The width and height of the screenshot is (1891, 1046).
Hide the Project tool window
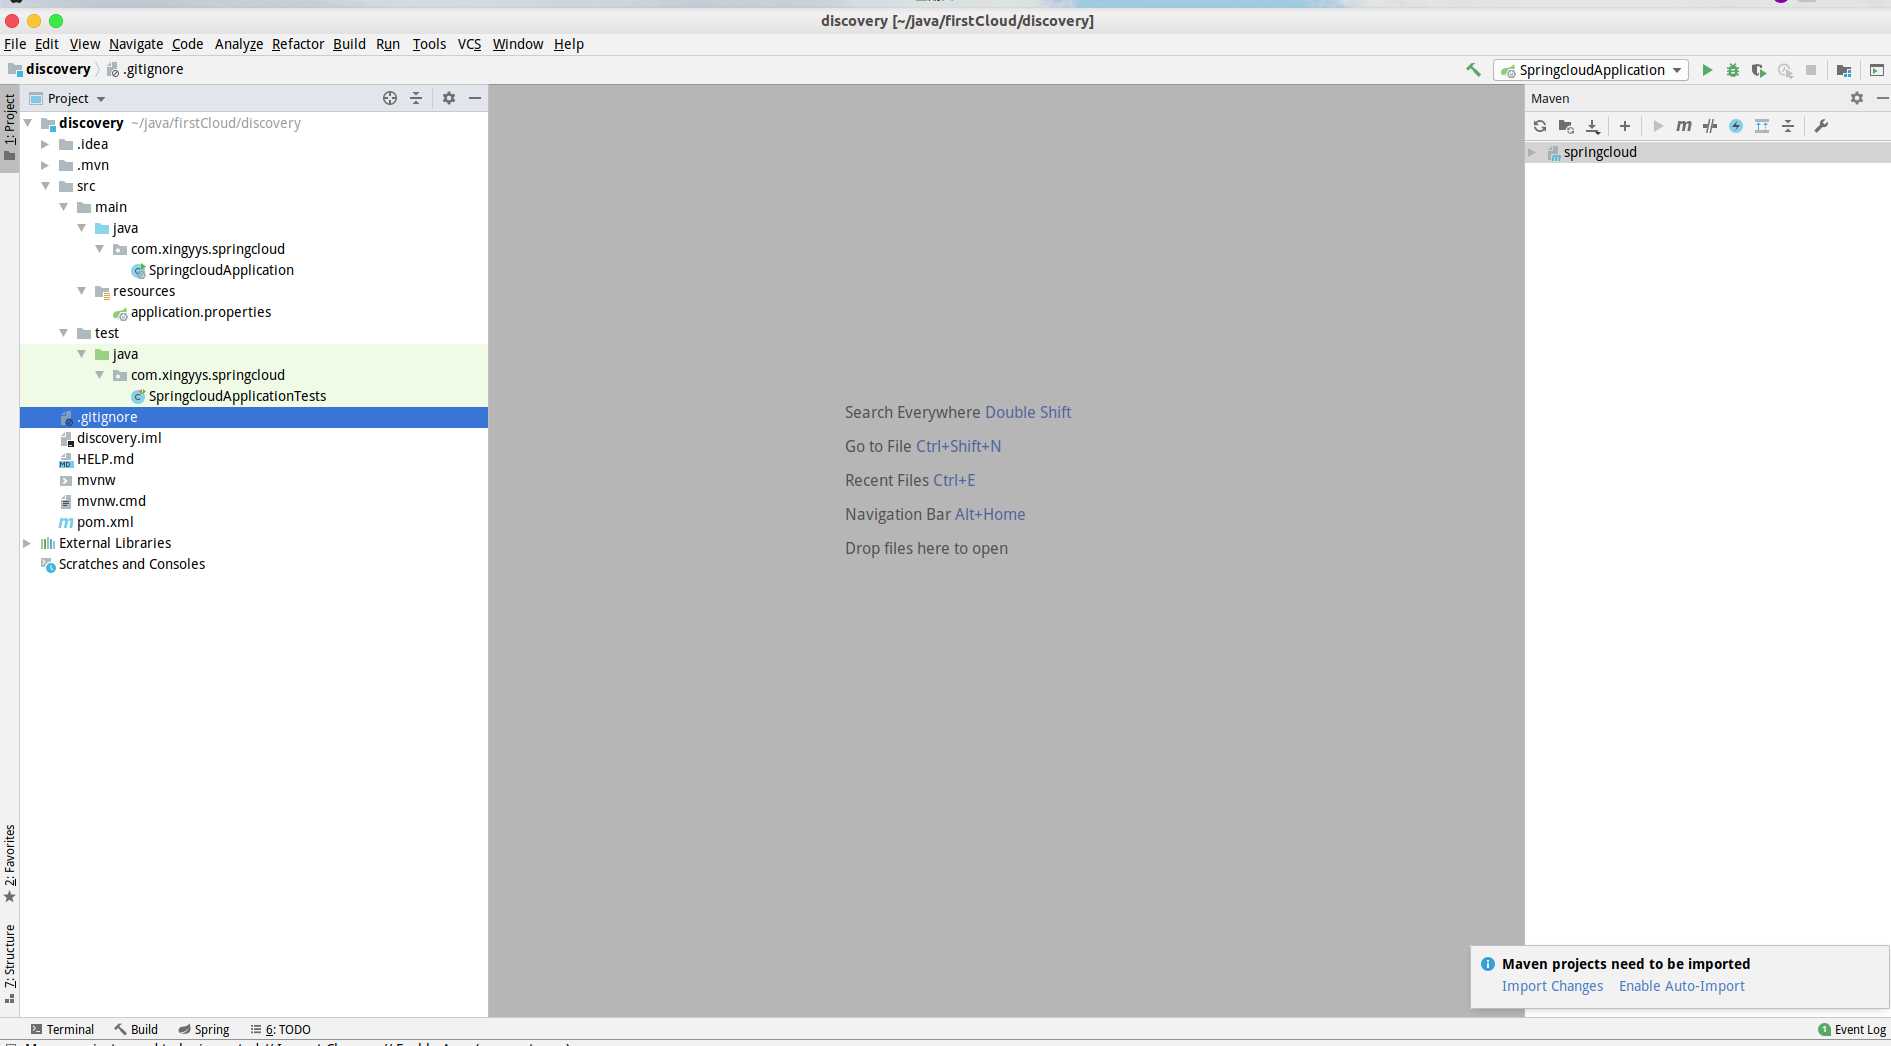pyautogui.click(x=475, y=98)
